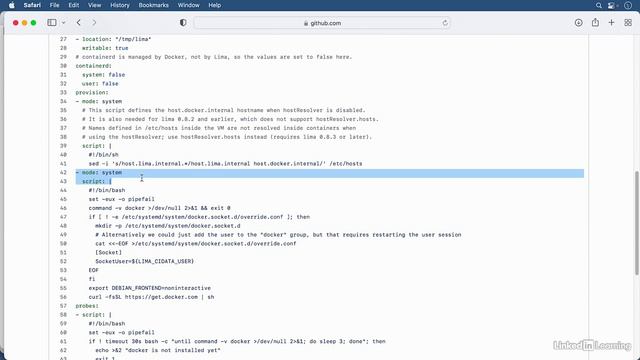Click the sed host.lima.internal command line

[x=225, y=164]
